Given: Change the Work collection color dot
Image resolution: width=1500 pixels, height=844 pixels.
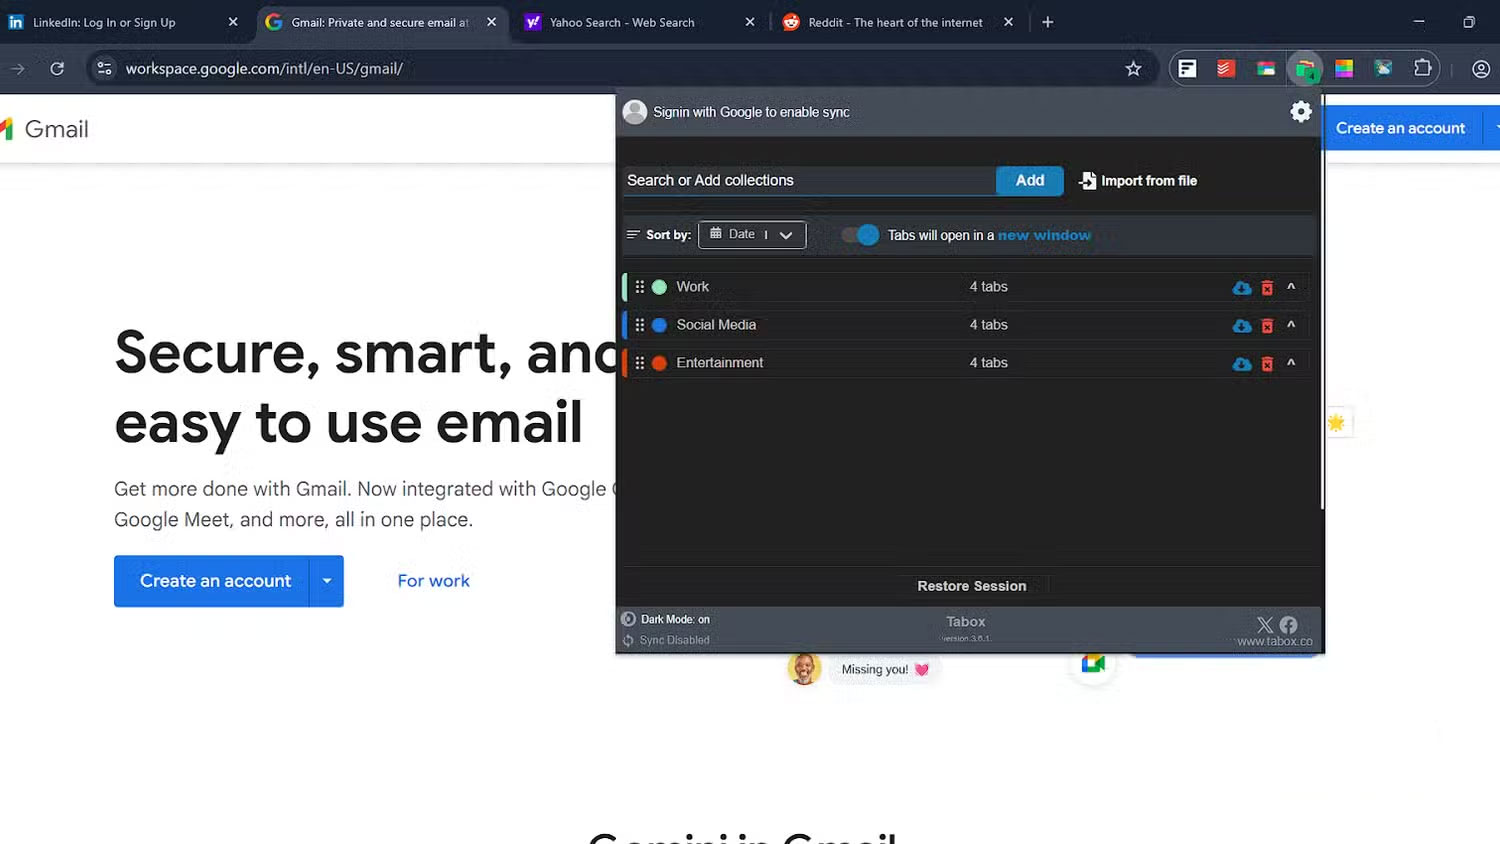Looking at the screenshot, I should coord(660,286).
